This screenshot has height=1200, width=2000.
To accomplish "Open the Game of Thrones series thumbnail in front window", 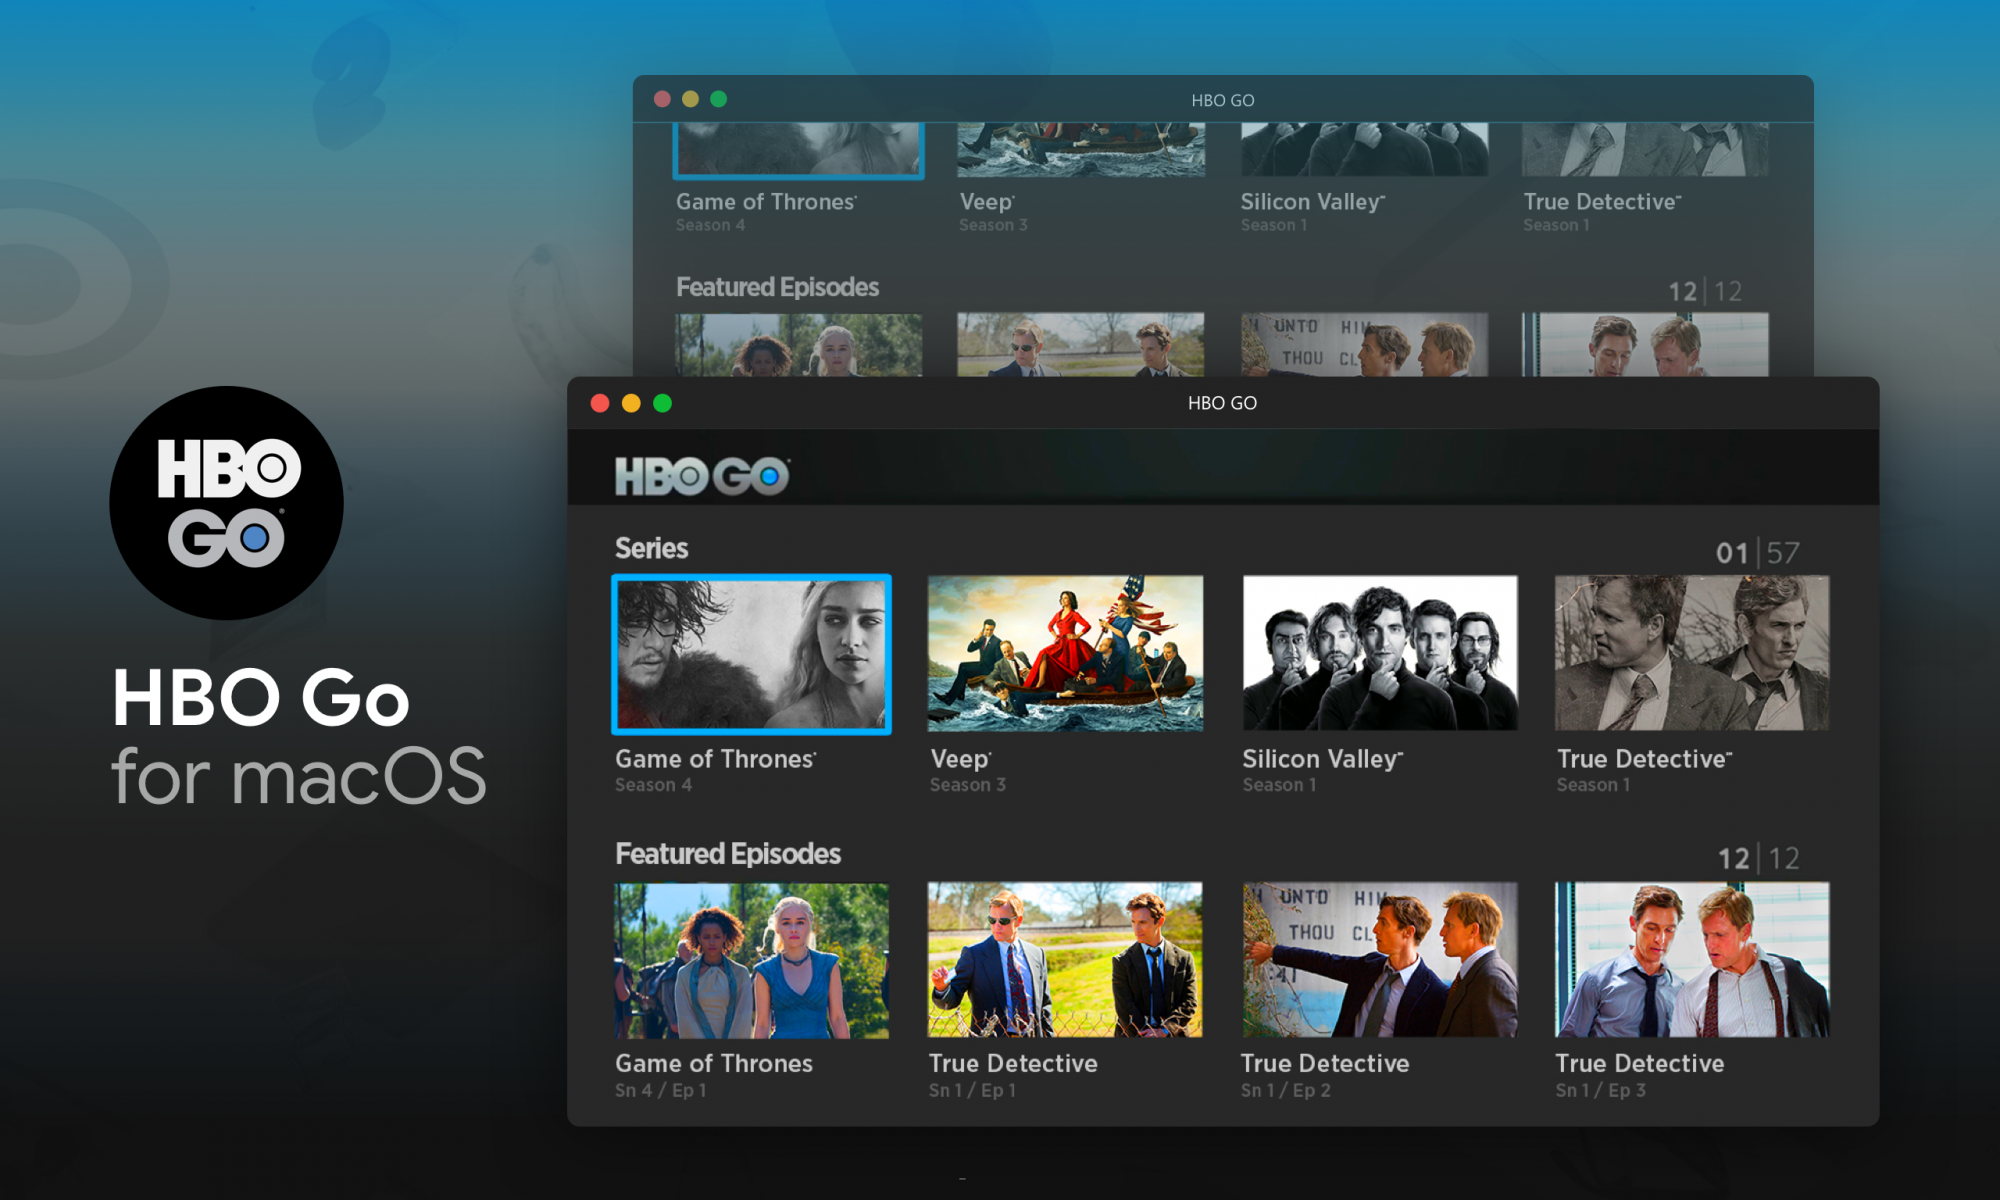I will (x=751, y=654).
